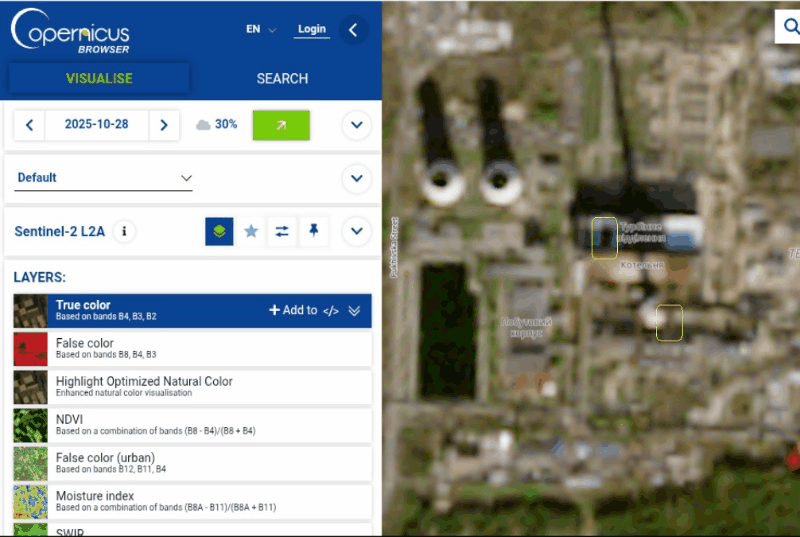
Task: Open the Default theme dropdown
Action: point(104,178)
